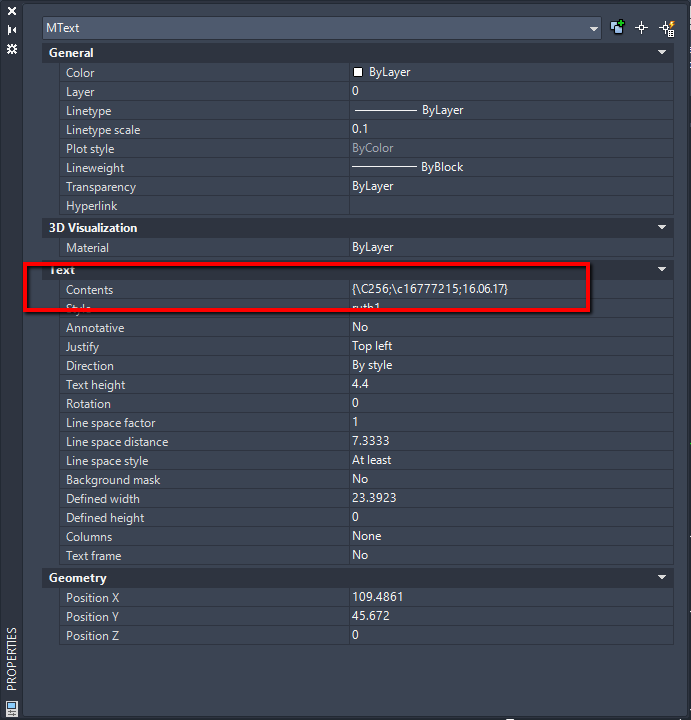Select the Contents text value field

436,289
